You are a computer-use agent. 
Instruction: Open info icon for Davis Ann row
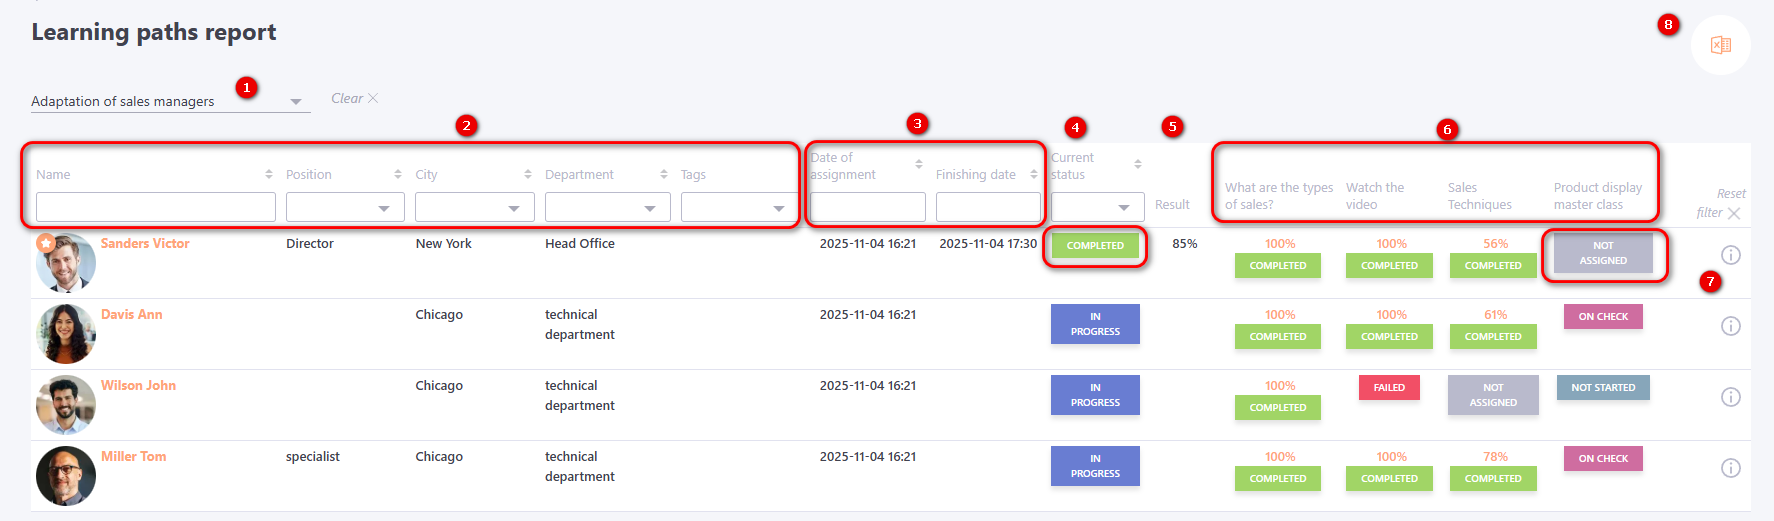coord(1730,326)
